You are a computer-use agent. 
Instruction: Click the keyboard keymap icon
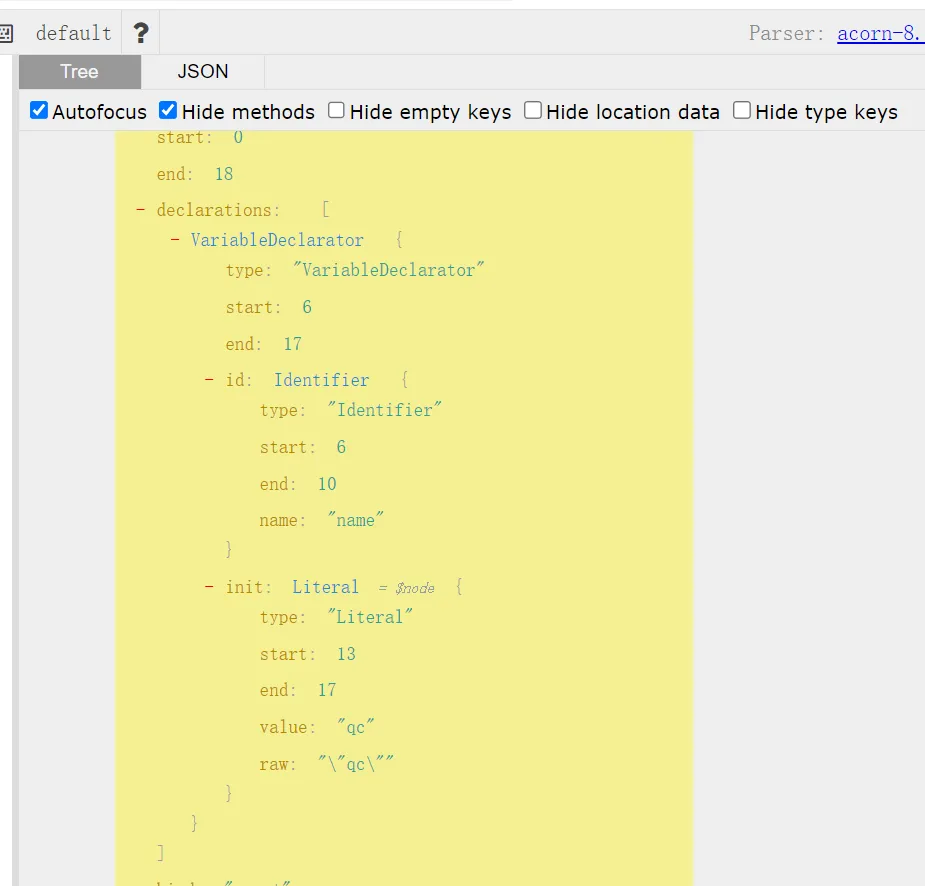[x=6, y=33]
